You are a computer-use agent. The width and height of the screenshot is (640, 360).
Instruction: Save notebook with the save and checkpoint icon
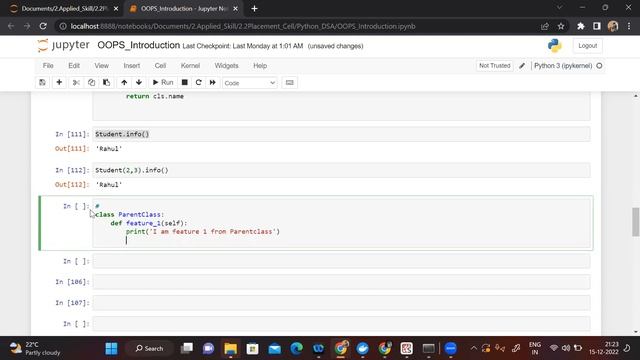(42, 82)
